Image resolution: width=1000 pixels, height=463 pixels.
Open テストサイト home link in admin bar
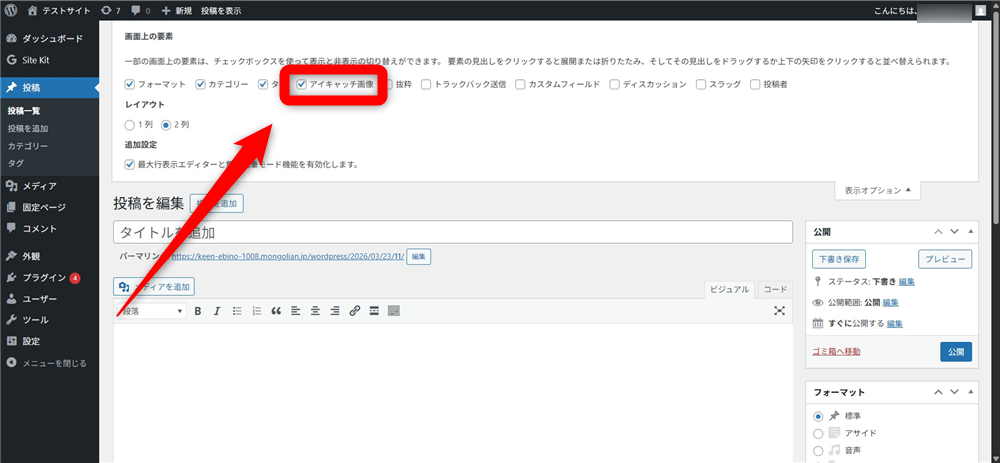point(60,10)
